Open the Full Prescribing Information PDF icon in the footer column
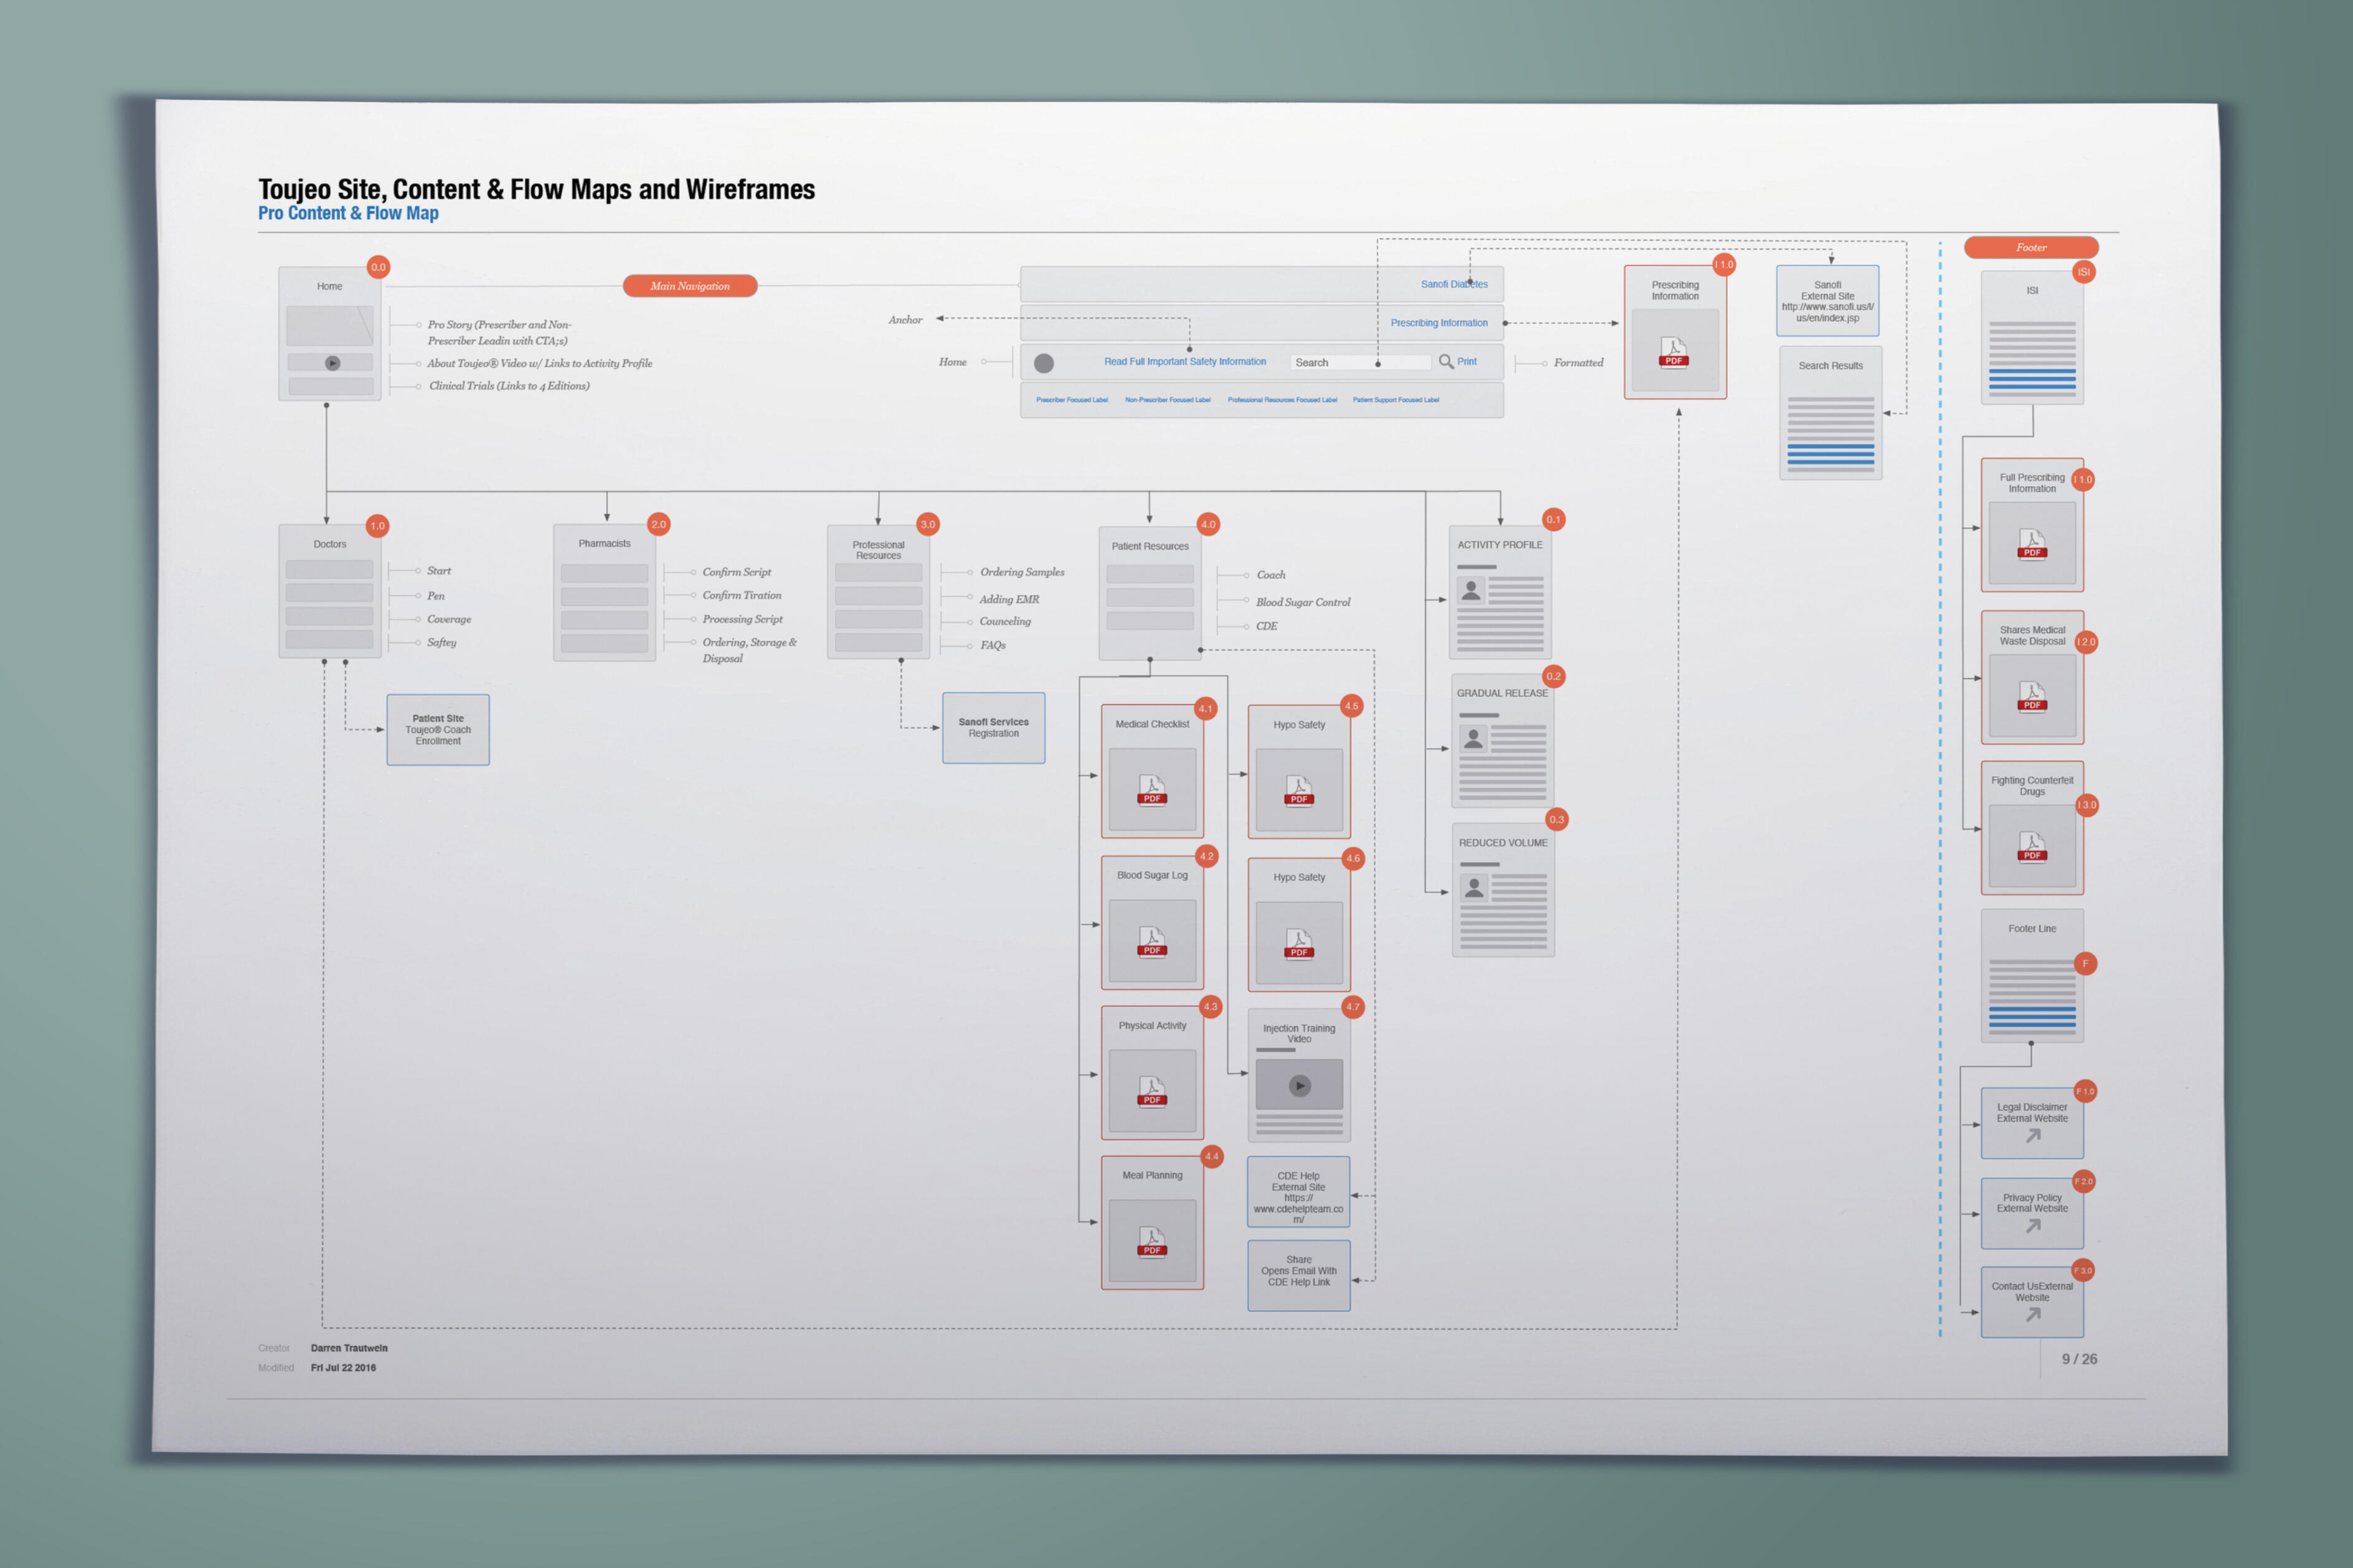2353x1568 pixels. point(2032,544)
